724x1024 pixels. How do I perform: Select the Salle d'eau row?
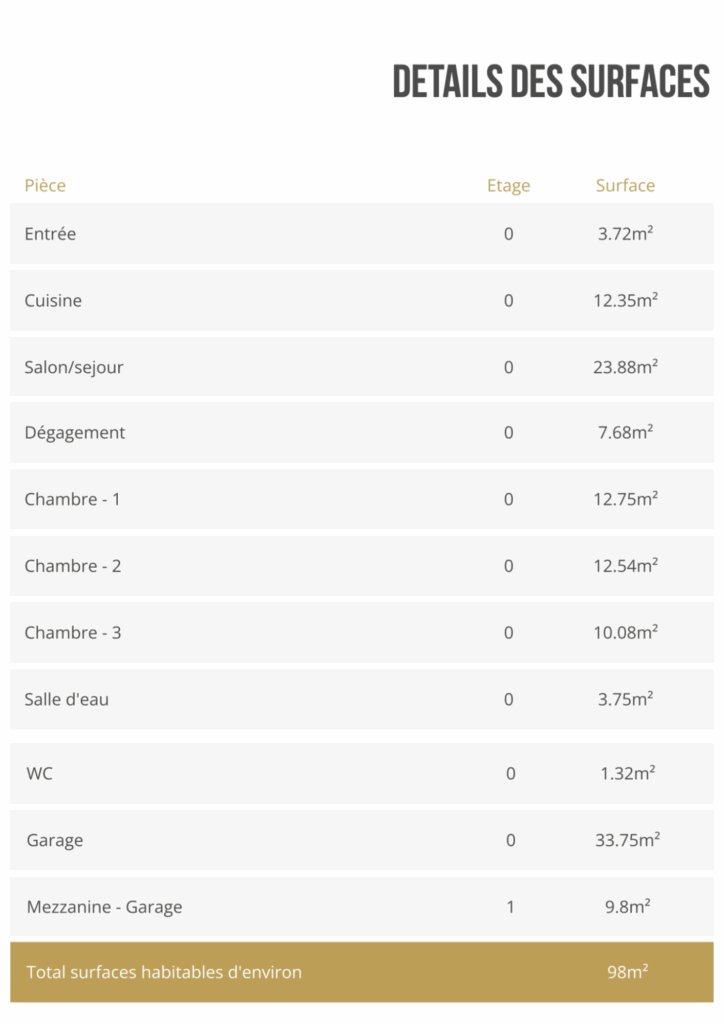tap(362, 699)
